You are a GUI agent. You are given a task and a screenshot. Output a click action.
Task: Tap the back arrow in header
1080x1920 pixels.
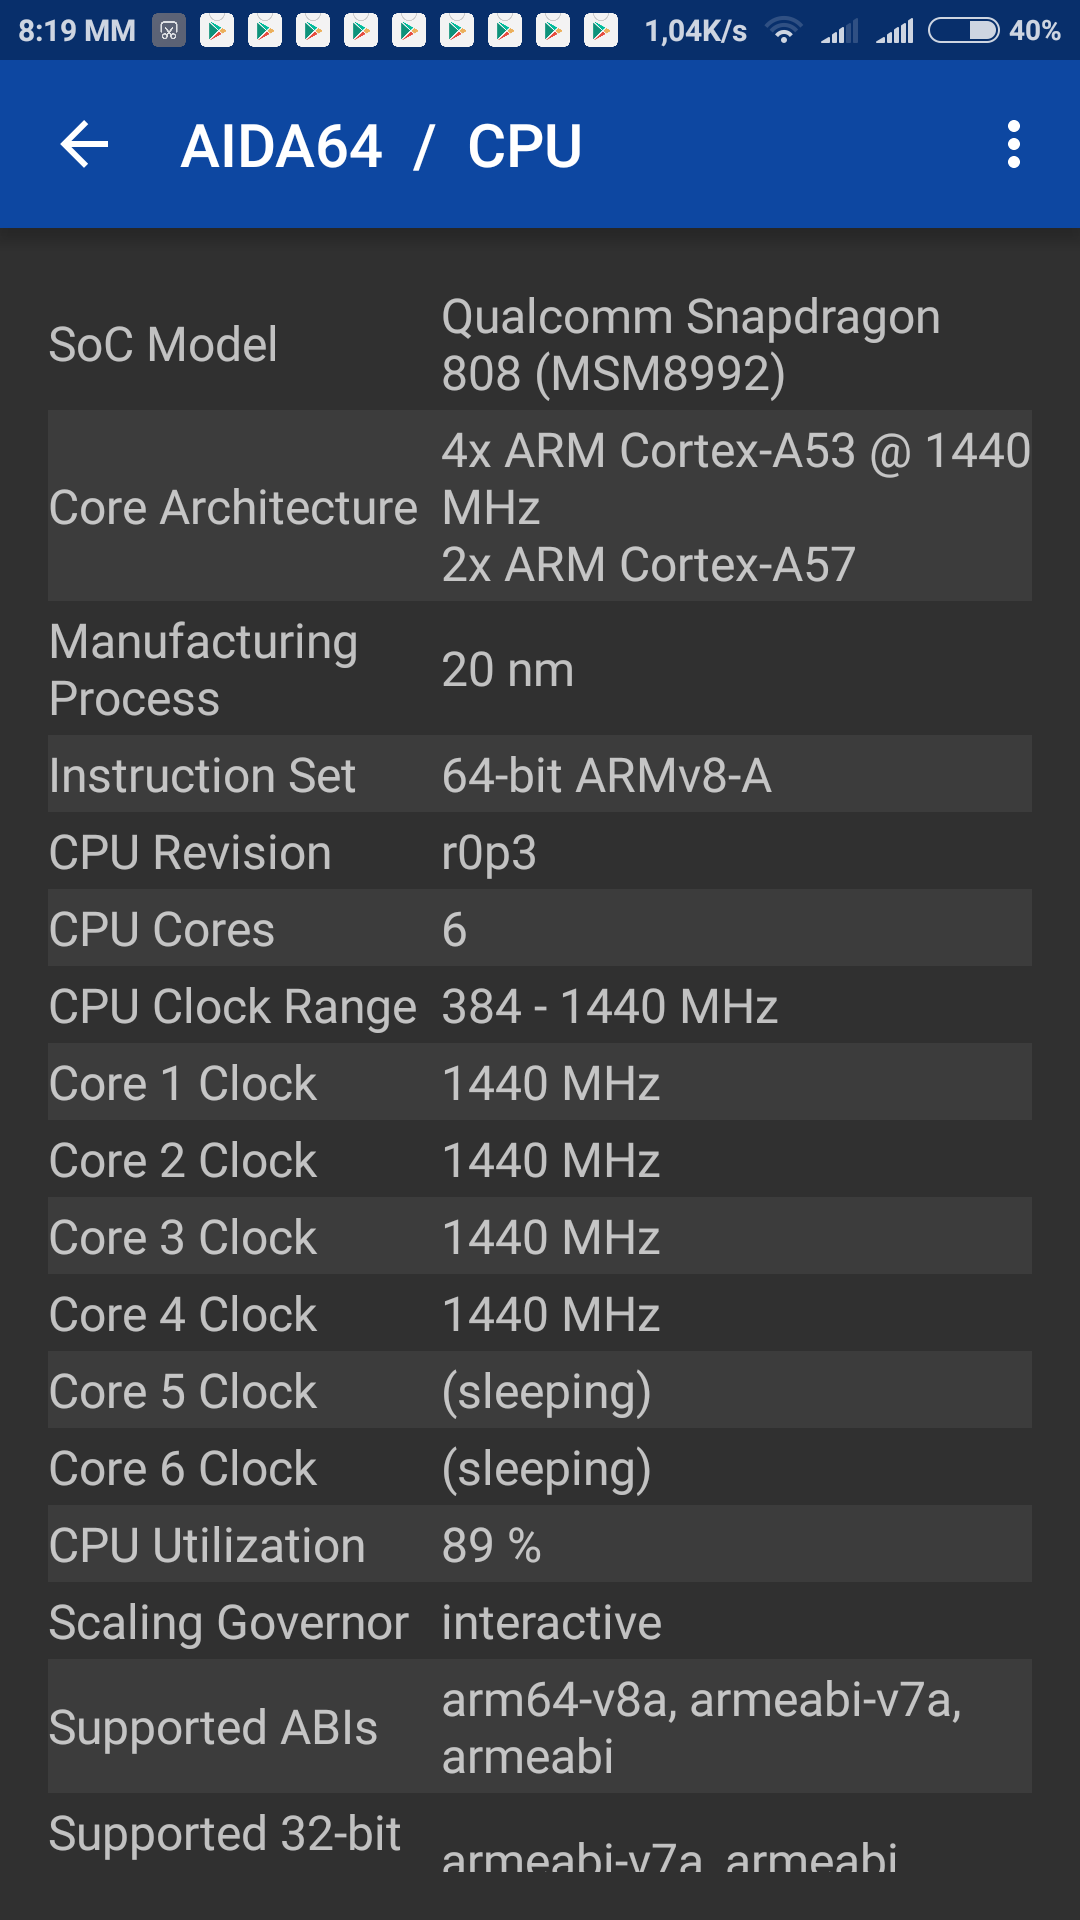pos(85,145)
